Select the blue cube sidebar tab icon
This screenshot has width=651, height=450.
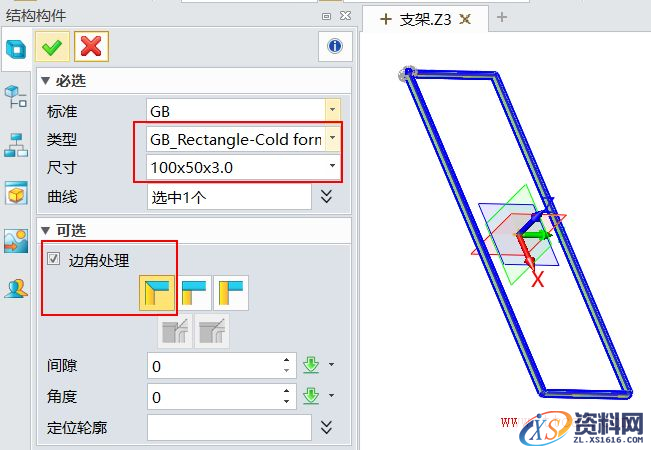click(x=15, y=49)
